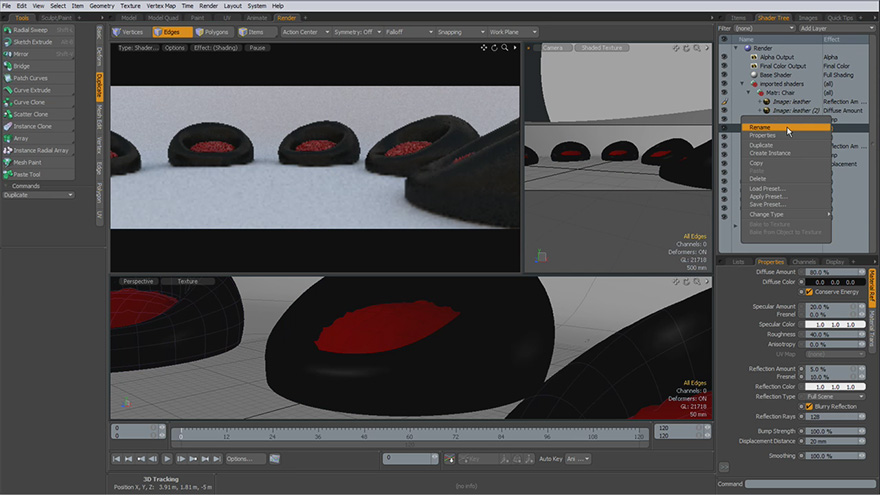Choose the Instance Radial Array tool

point(38,150)
